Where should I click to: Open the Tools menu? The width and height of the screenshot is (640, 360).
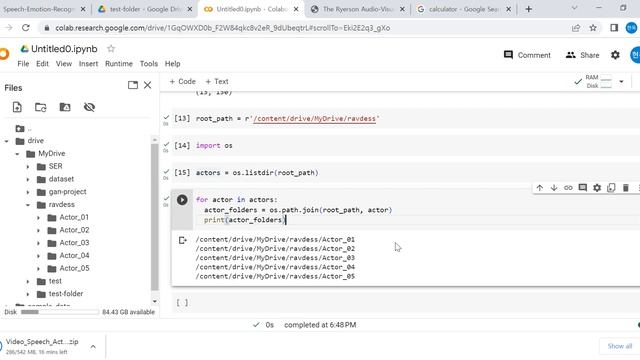click(149, 64)
